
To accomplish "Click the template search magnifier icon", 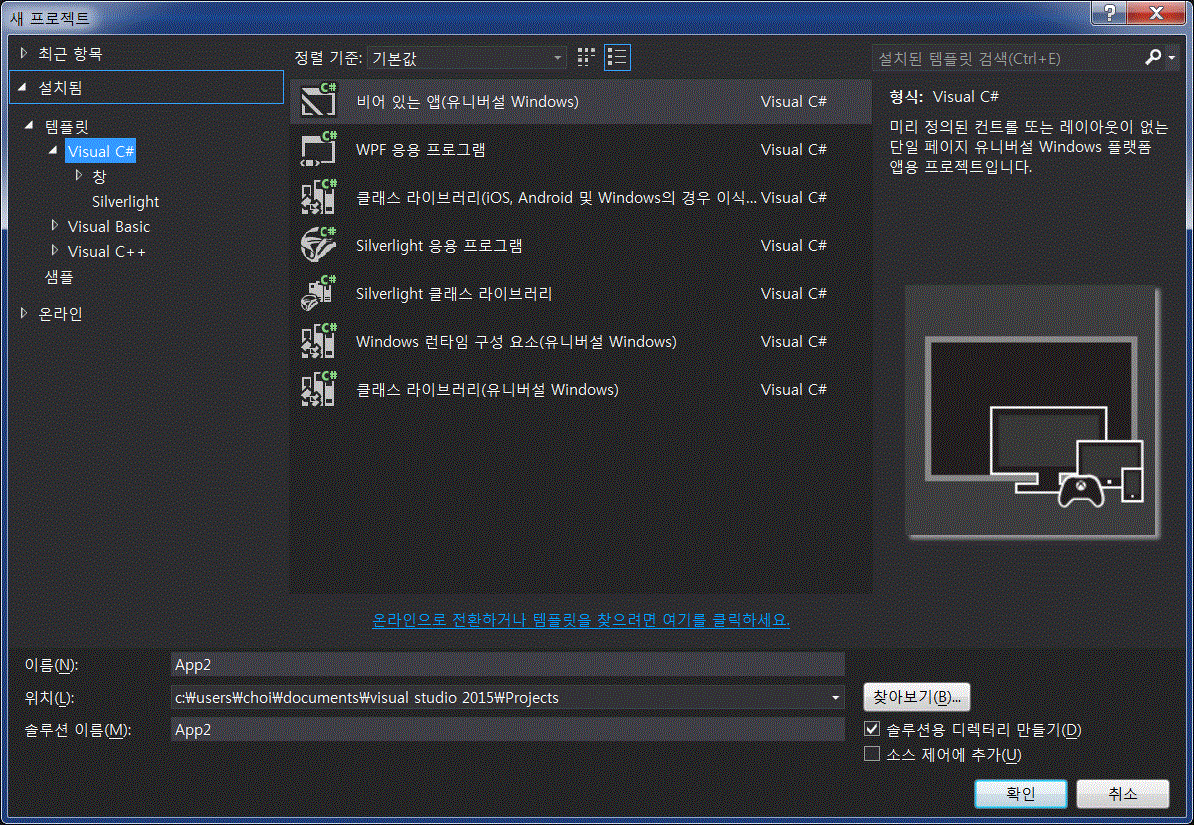I will (x=1153, y=58).
